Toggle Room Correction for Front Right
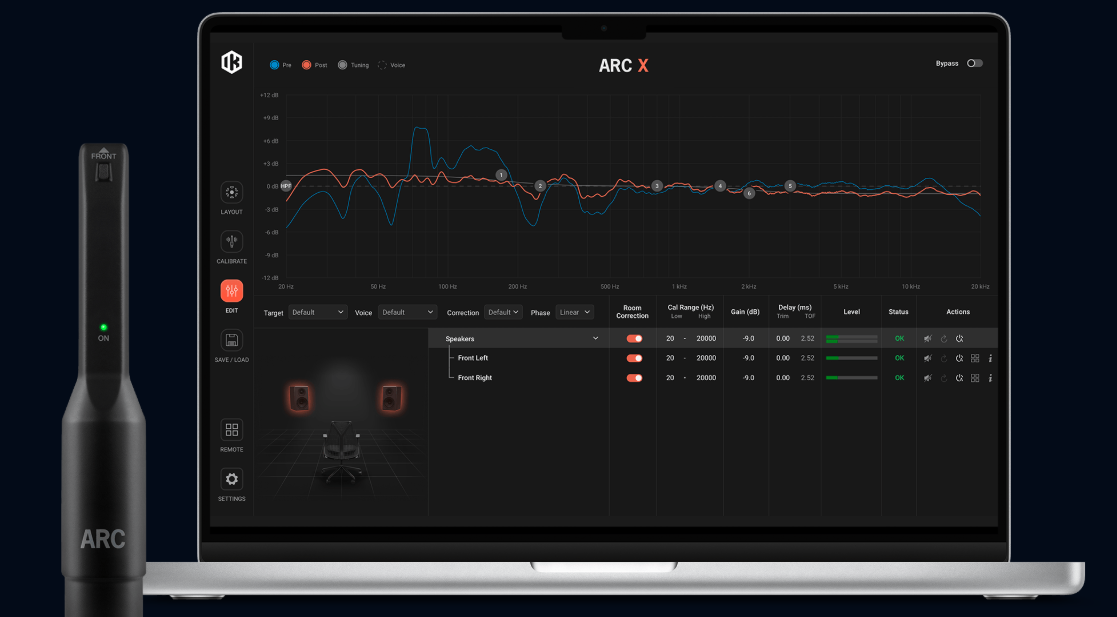Screen dimensions: 1117x617 (x=635, y=378)
